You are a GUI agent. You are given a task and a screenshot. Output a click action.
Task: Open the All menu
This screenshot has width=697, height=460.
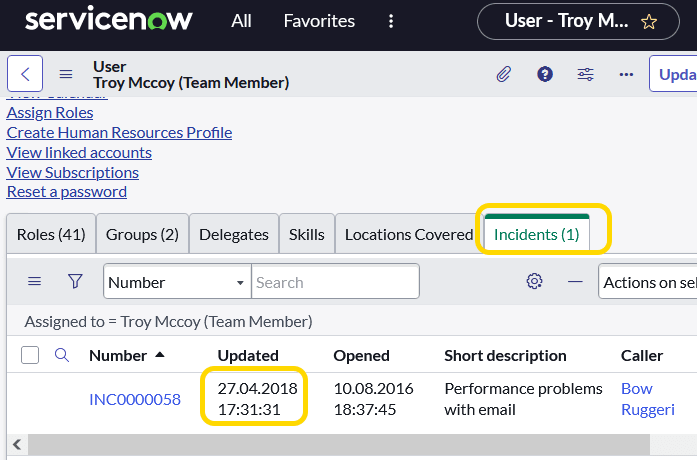click(x=241, y=21)
